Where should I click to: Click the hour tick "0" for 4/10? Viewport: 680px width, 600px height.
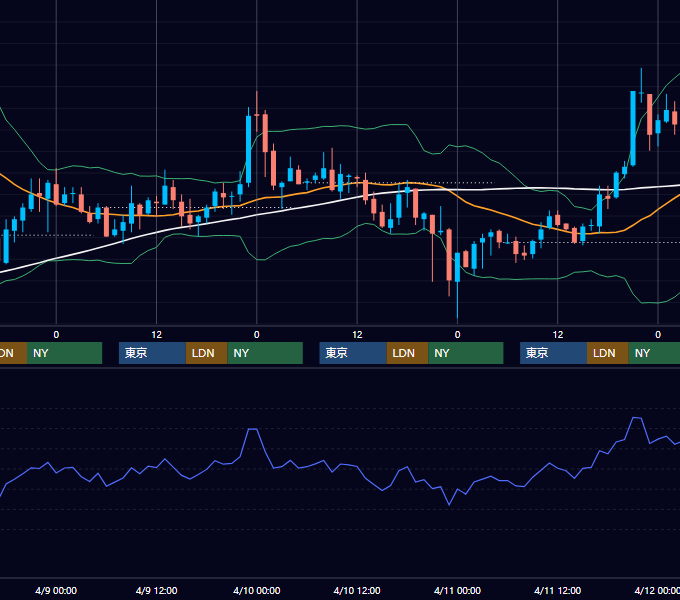coord(257,335)
